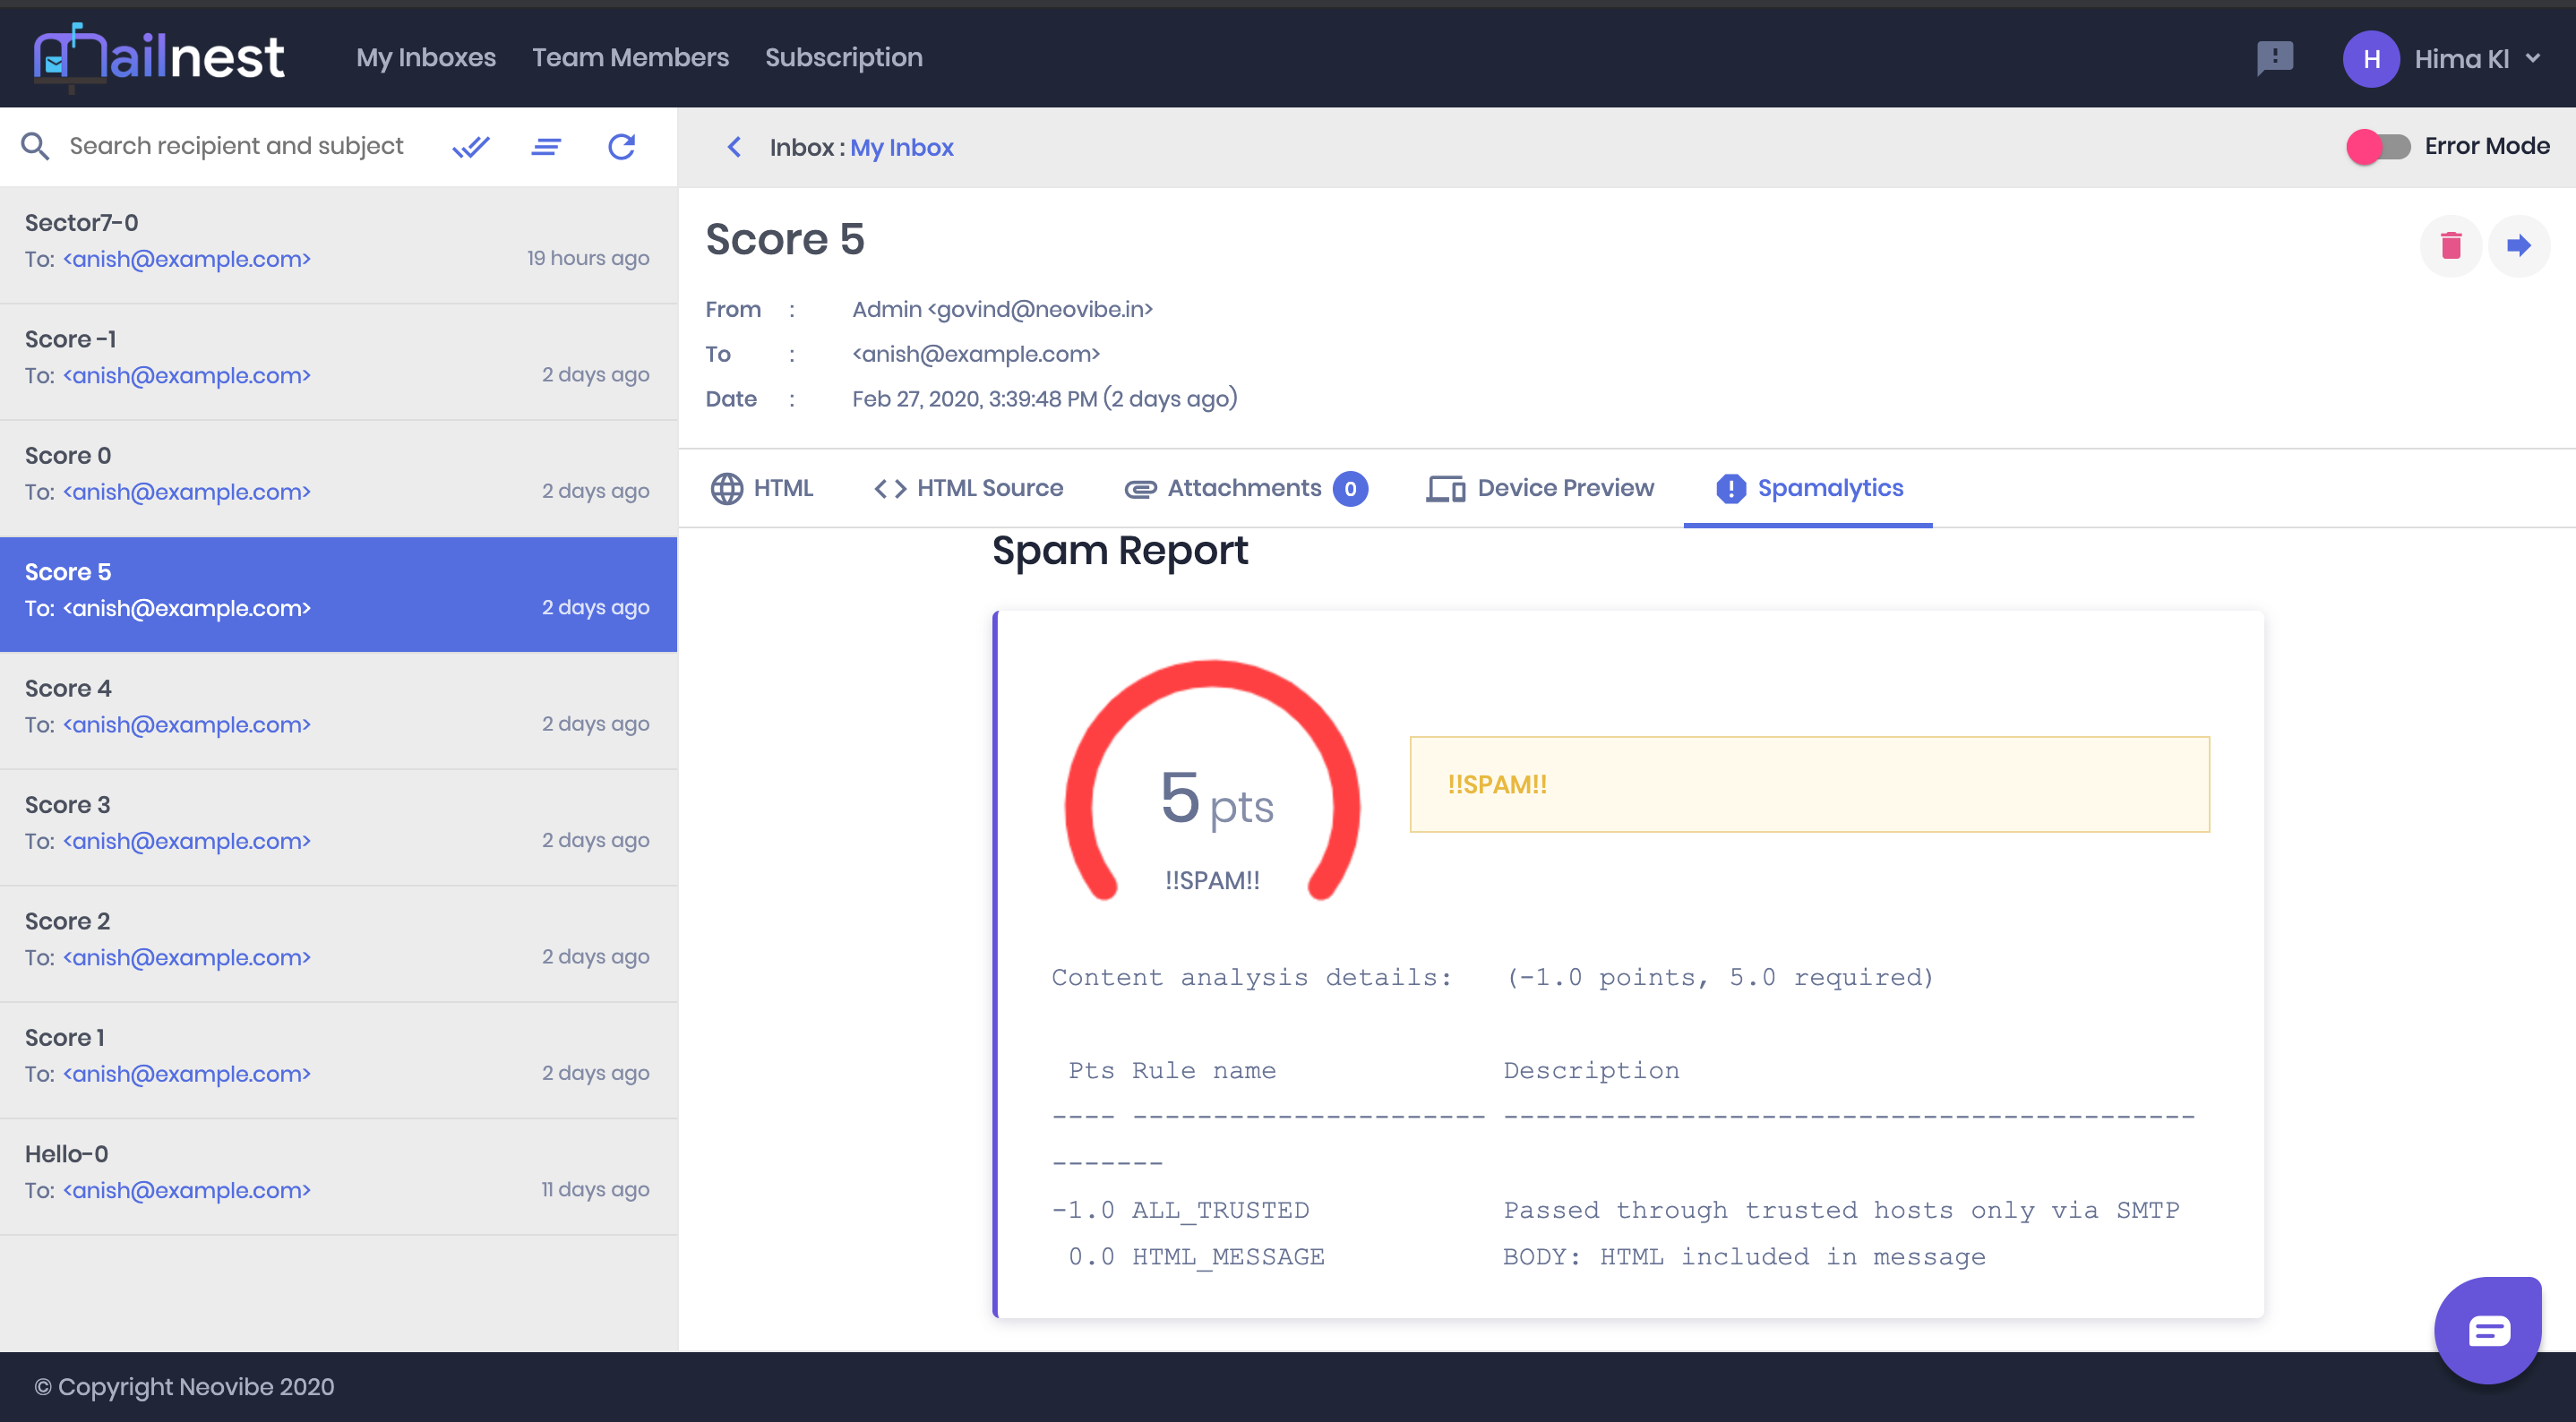
Task: Switch to the HTML Source tab
Action: click(x=968, y=488)
